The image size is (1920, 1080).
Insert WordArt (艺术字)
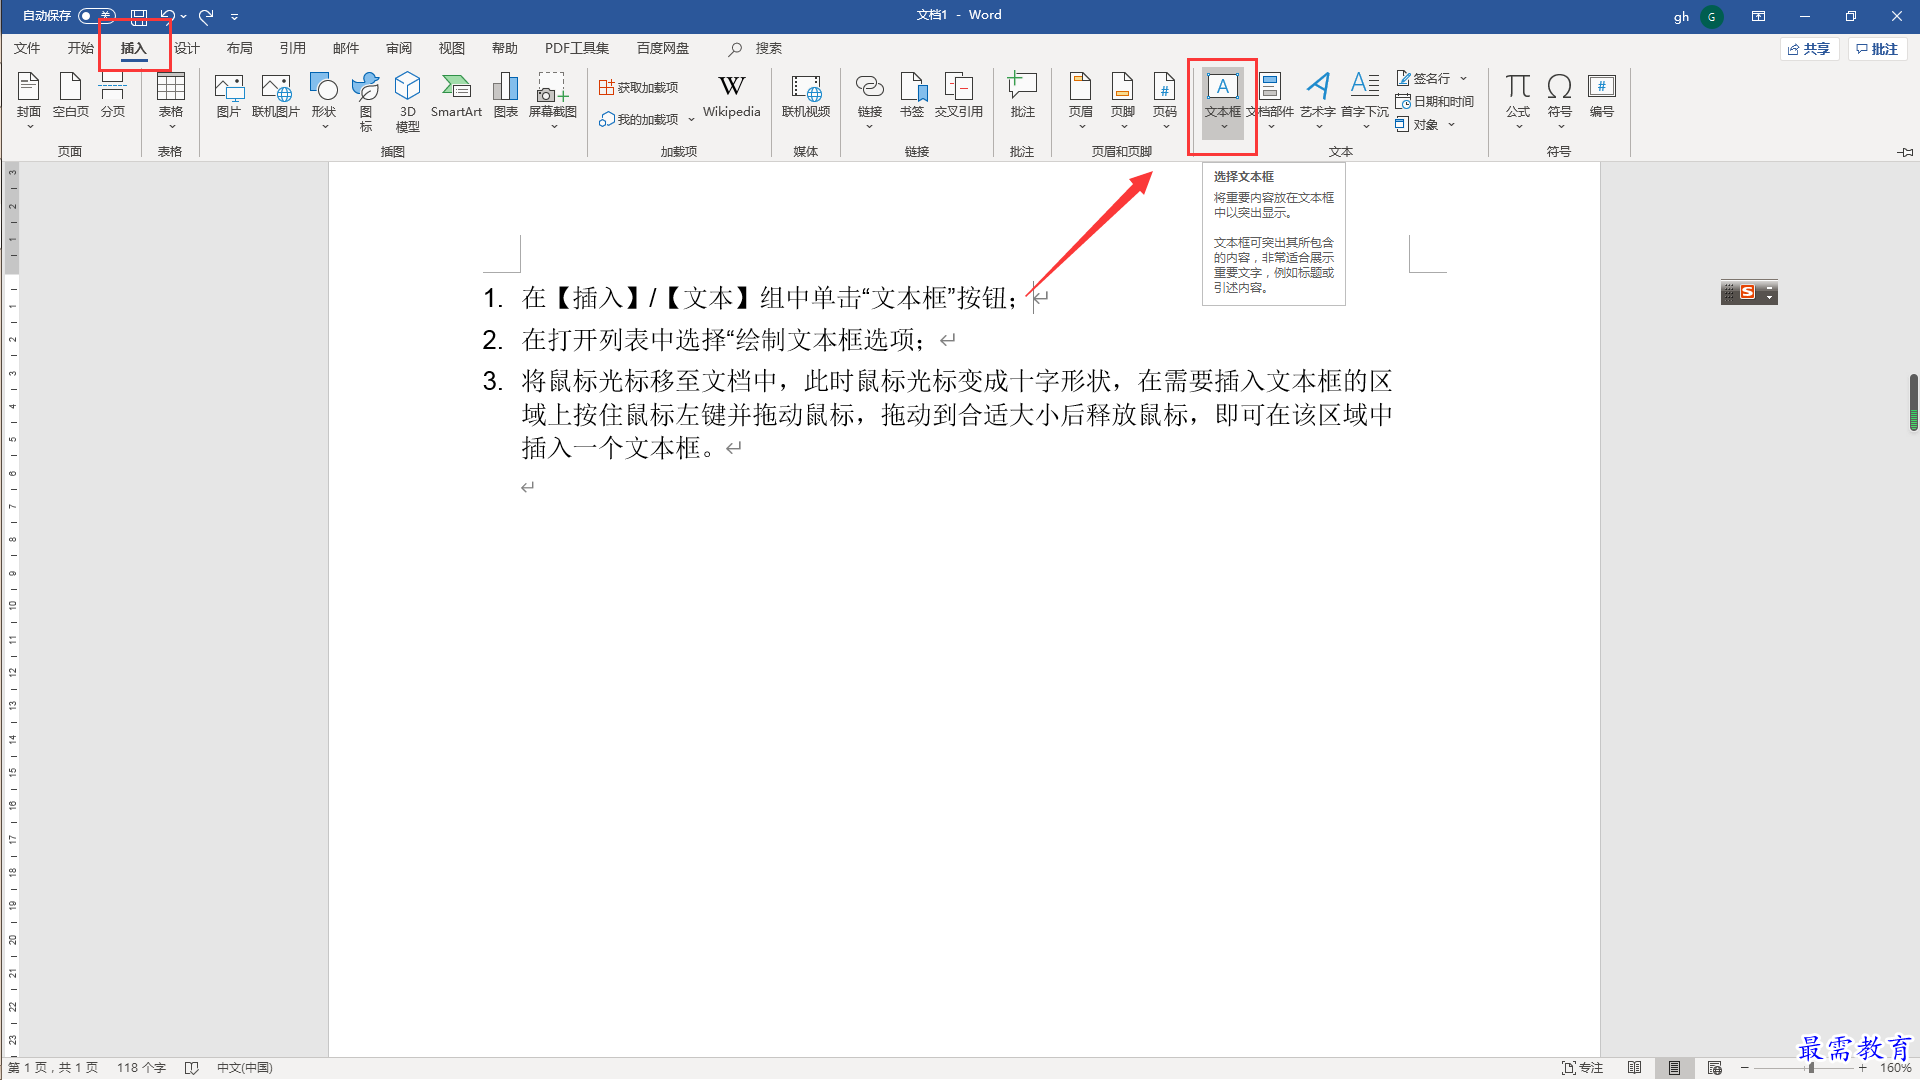1318,100
